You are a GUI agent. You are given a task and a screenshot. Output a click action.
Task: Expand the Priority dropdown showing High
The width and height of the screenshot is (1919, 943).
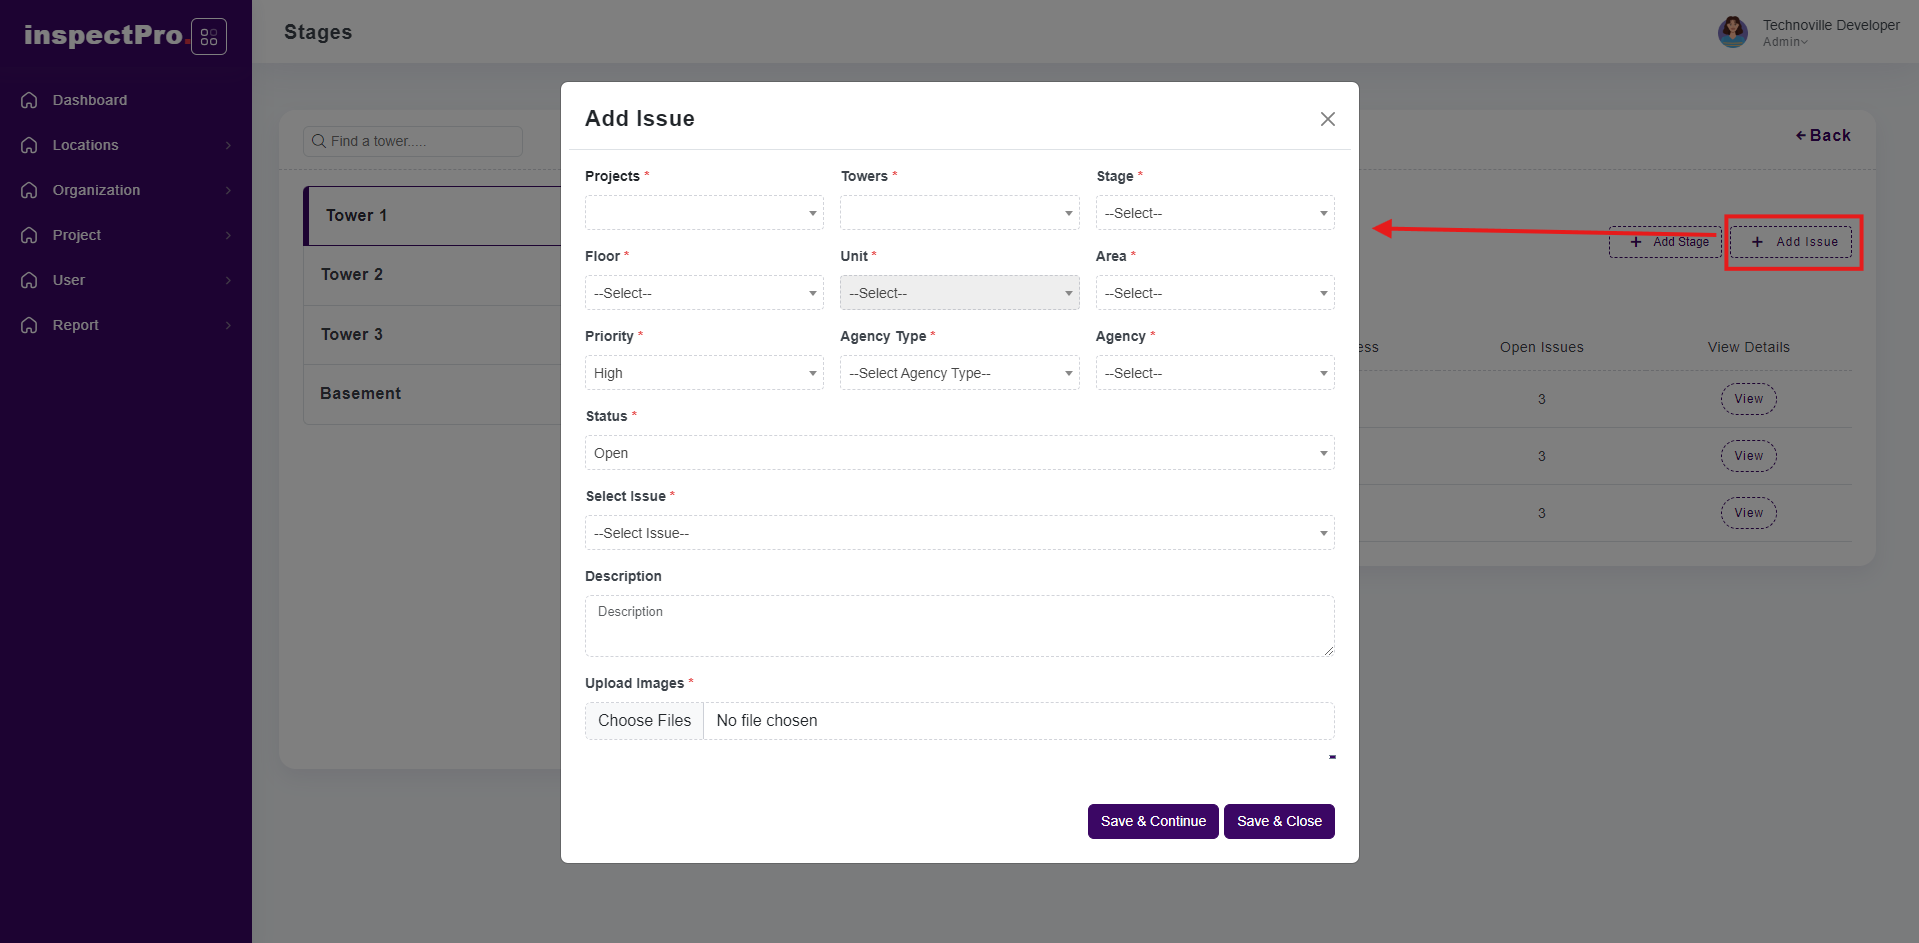[x=704, y=373]
